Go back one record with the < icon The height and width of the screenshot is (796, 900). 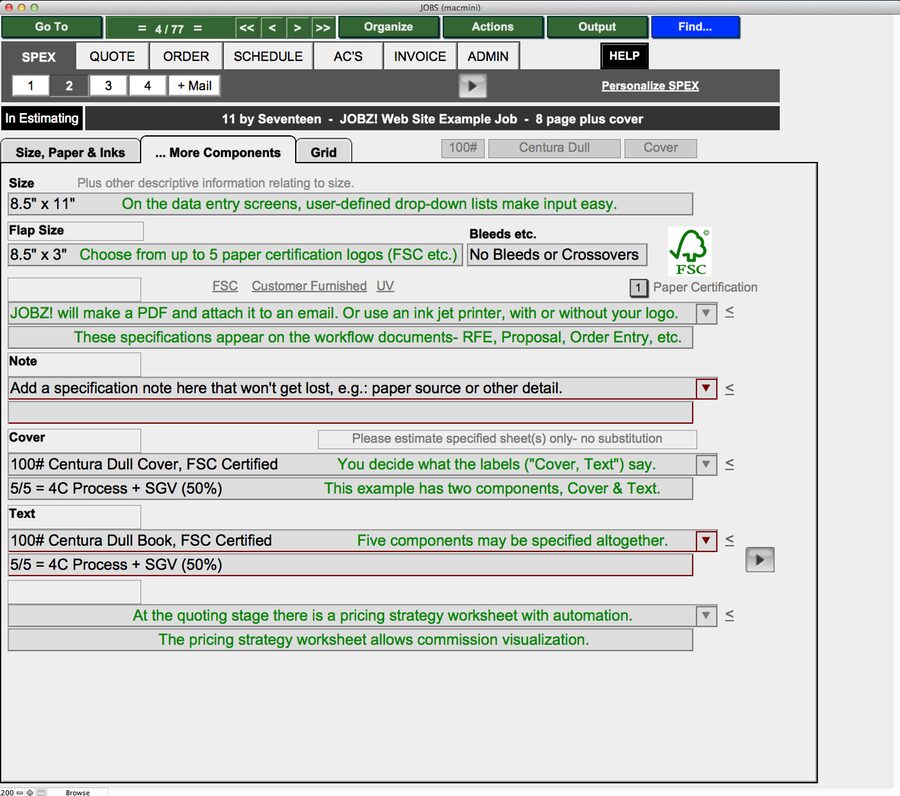(x=272, y=27)
